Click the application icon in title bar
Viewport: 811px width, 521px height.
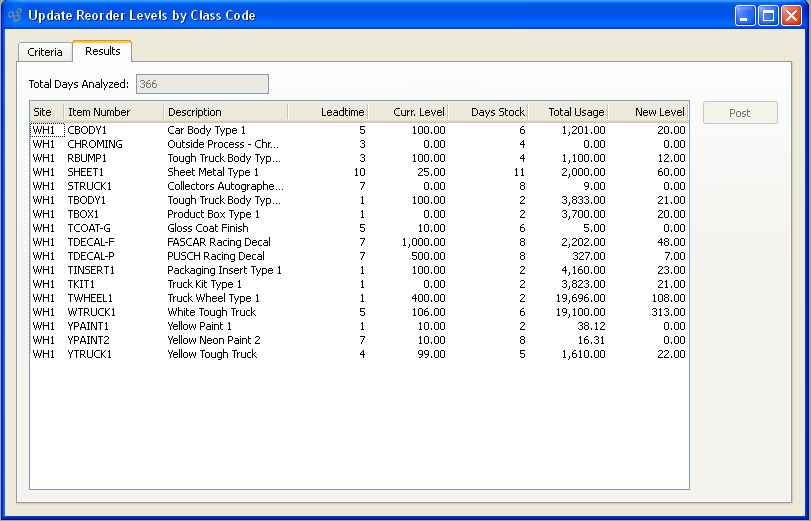tap(14, 16)
